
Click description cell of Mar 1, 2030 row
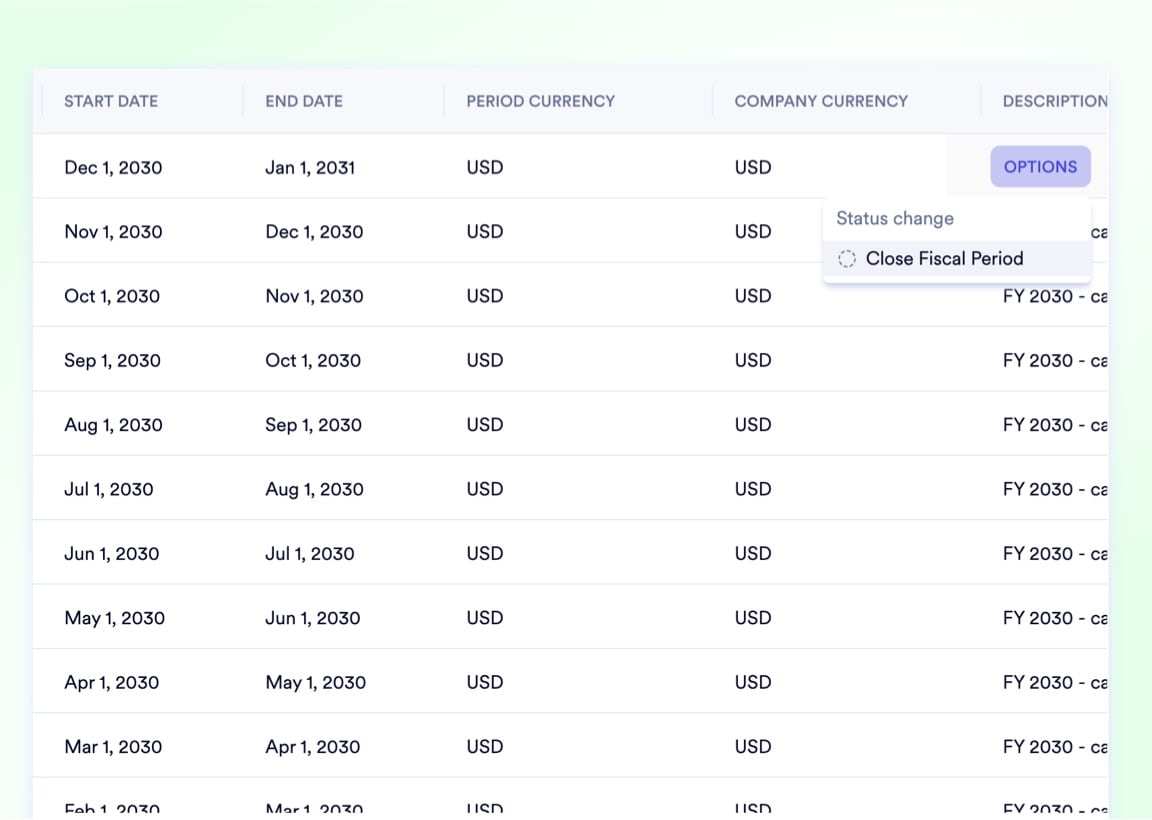pyautogui.click(x=1054, y=747)
